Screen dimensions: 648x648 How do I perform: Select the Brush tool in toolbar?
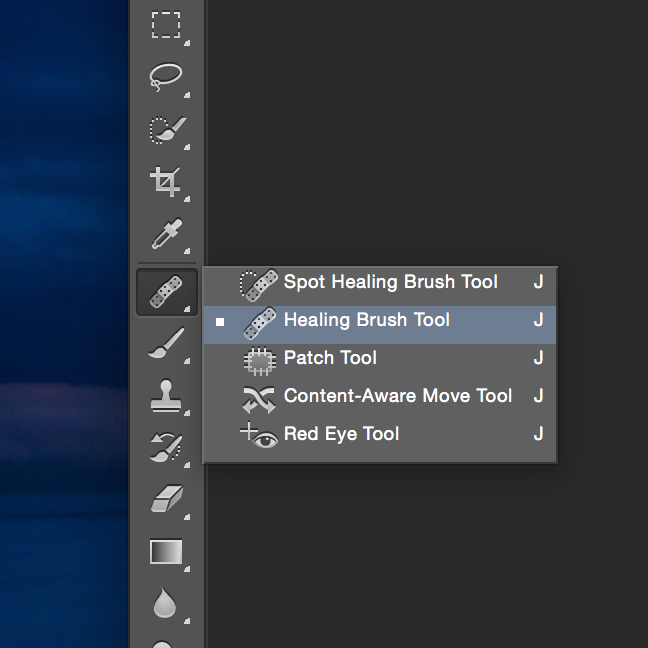(166, 344)
